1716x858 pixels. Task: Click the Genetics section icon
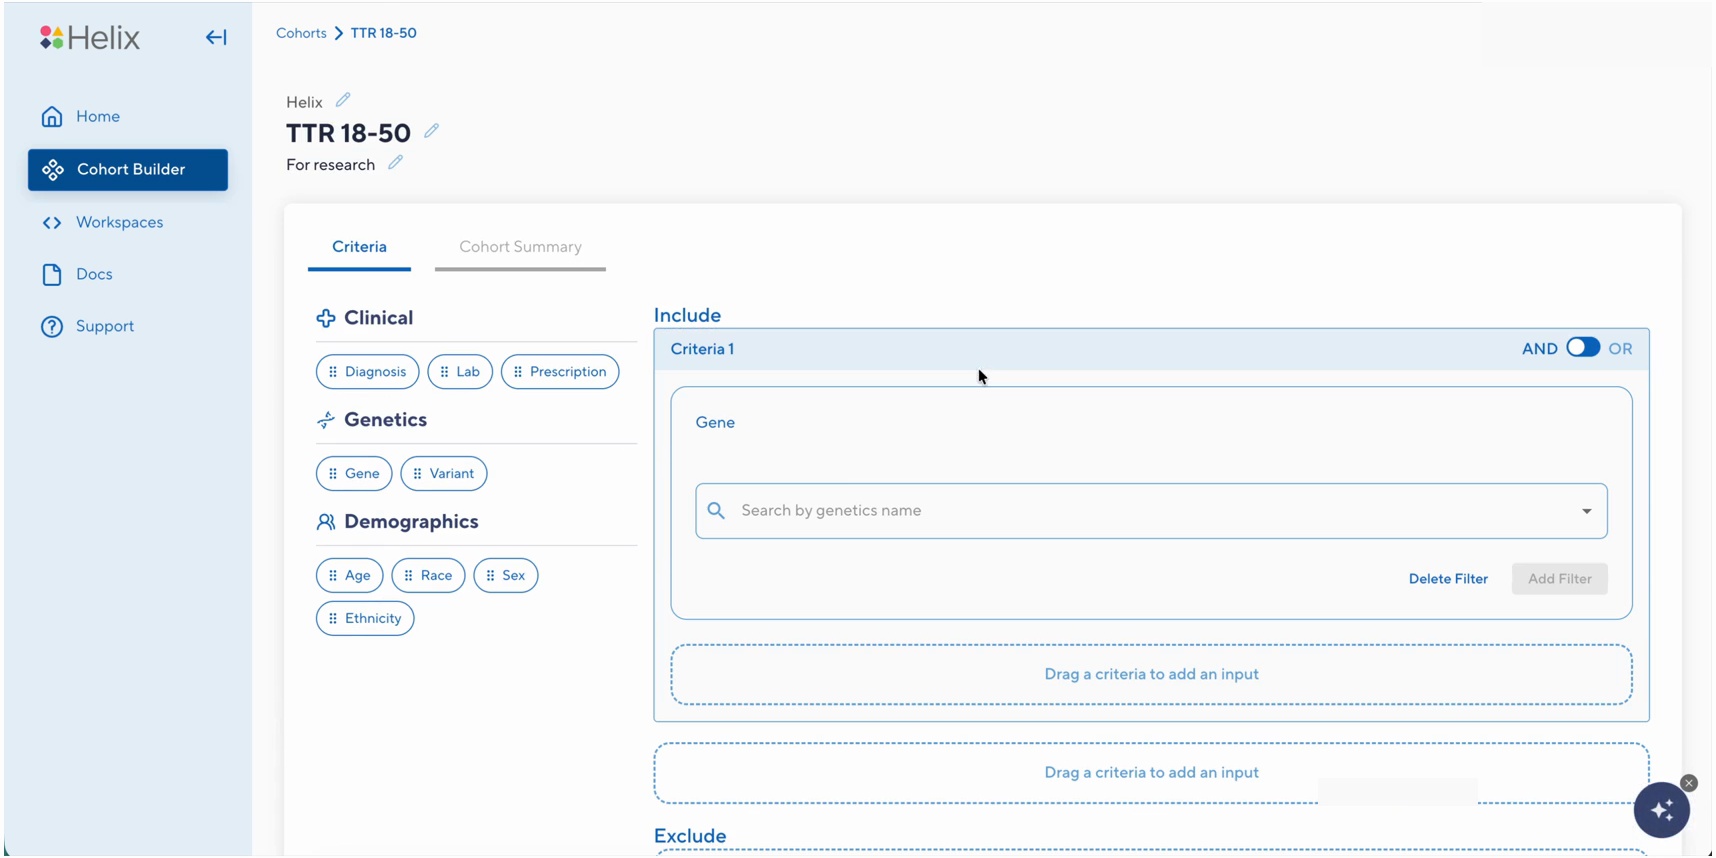pyautogui.click(x=326, y=421)
